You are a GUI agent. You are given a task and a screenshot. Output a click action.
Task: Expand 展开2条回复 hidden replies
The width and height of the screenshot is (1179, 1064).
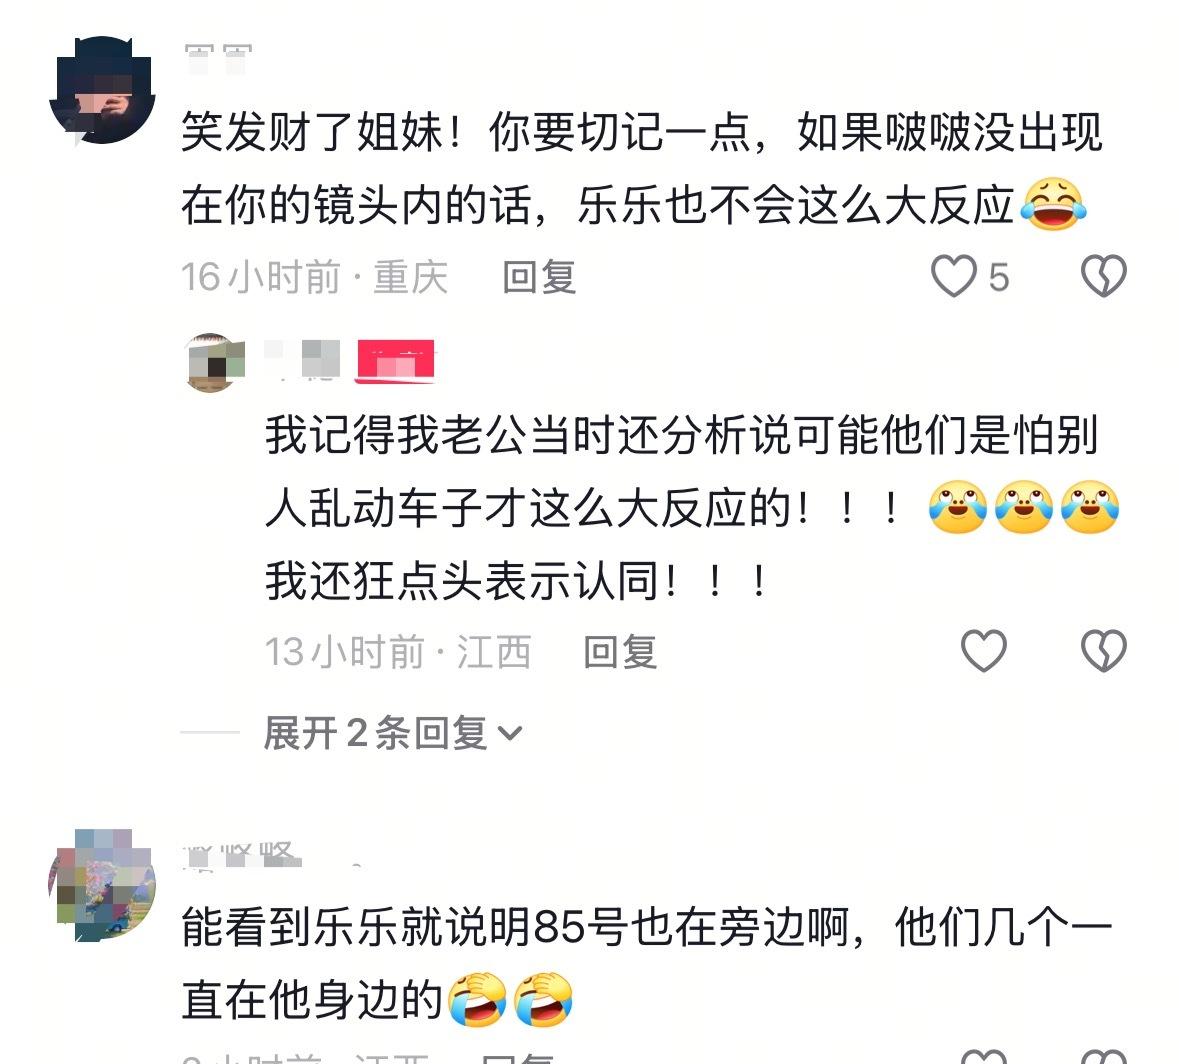tap(392, 732)
